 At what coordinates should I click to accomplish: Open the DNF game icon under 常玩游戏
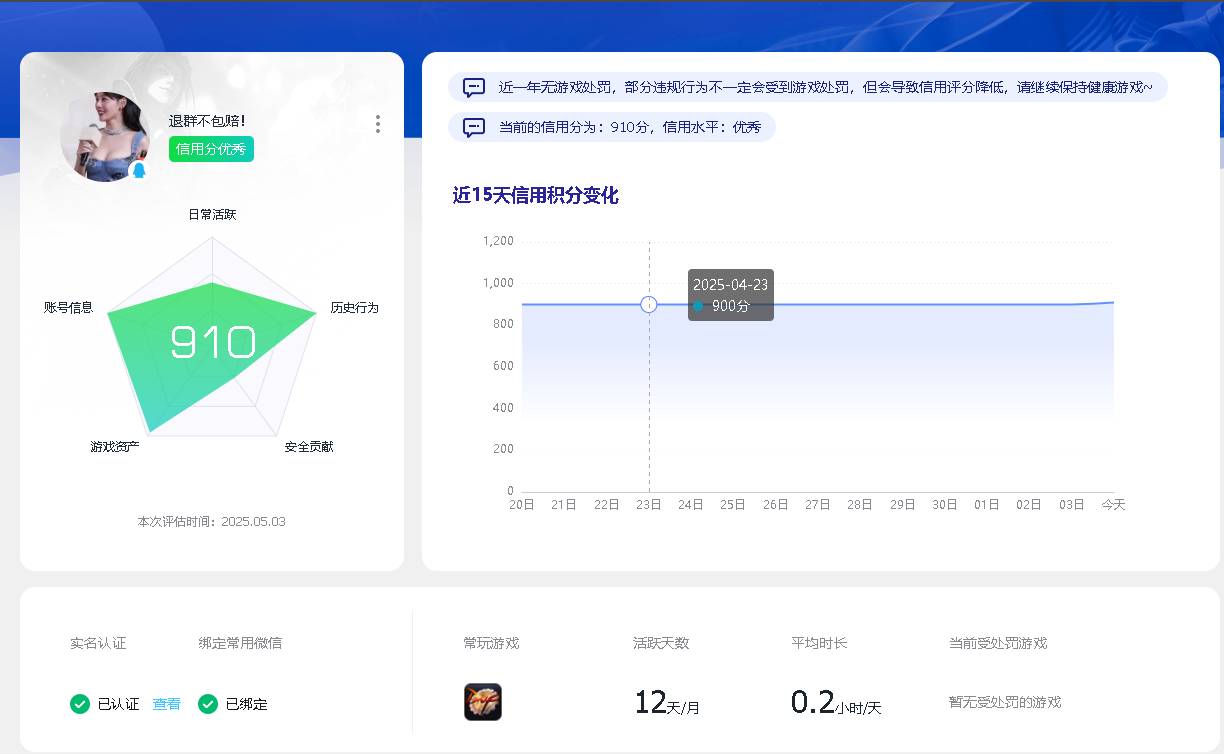pos(483,702)
